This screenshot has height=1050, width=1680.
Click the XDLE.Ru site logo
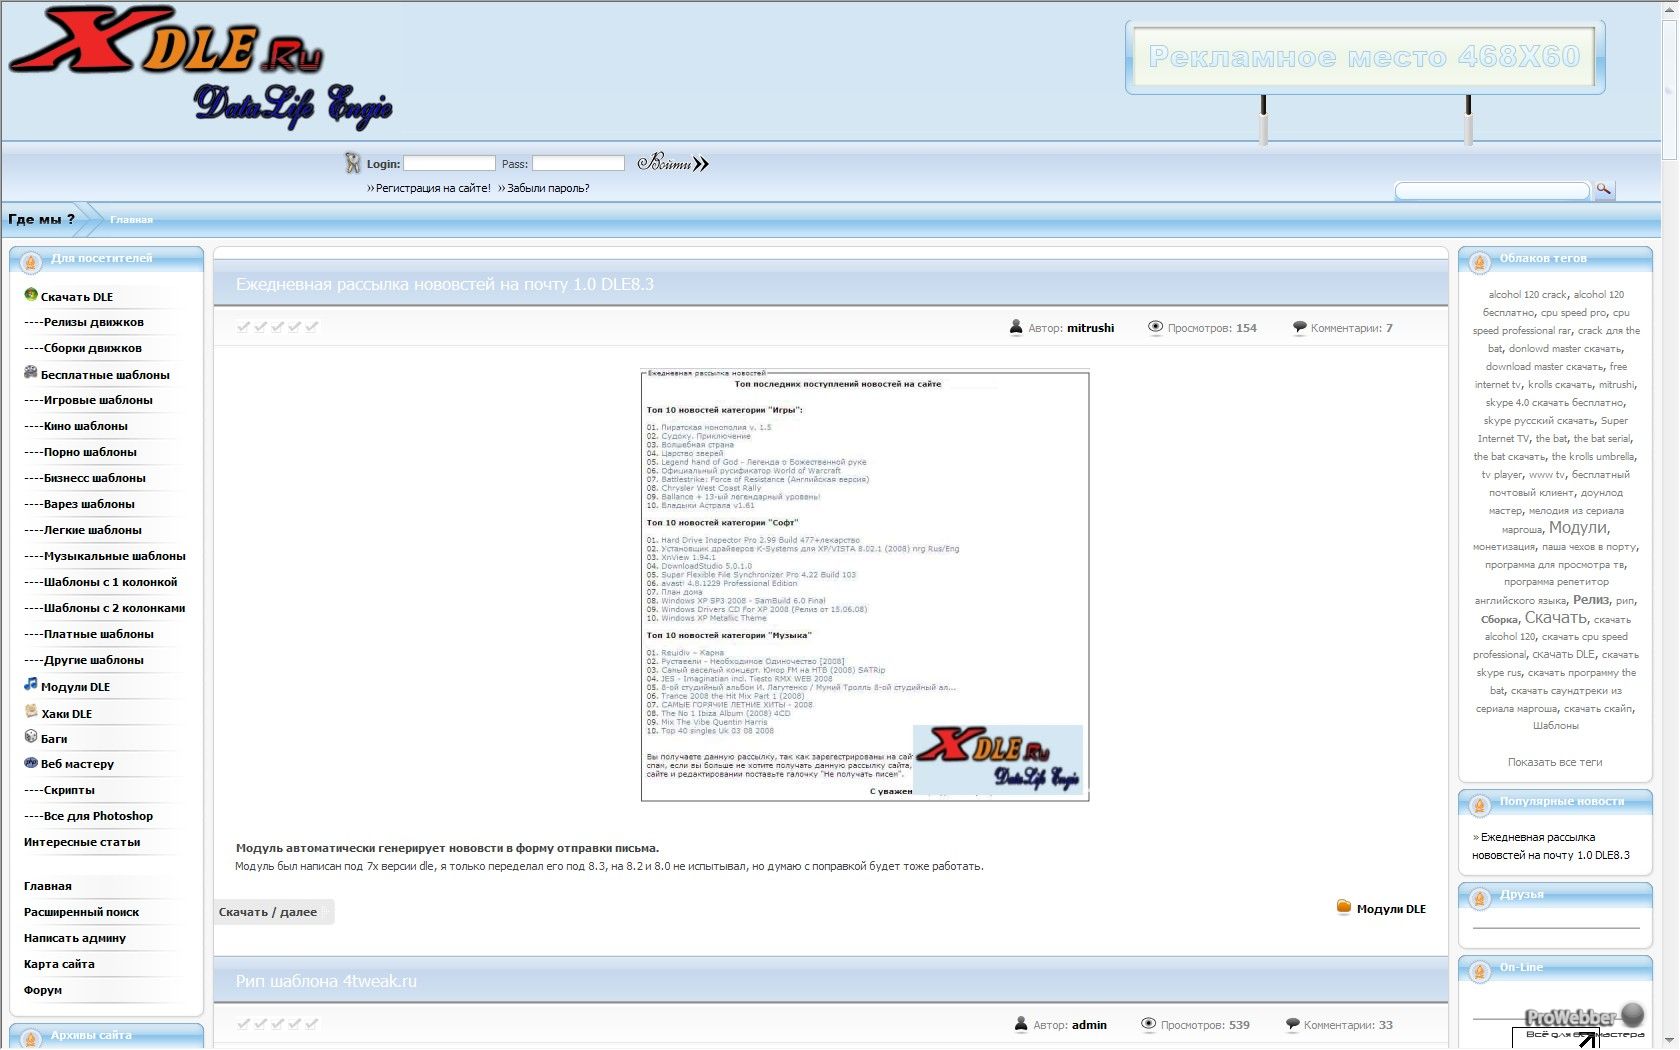coord(200,68)
